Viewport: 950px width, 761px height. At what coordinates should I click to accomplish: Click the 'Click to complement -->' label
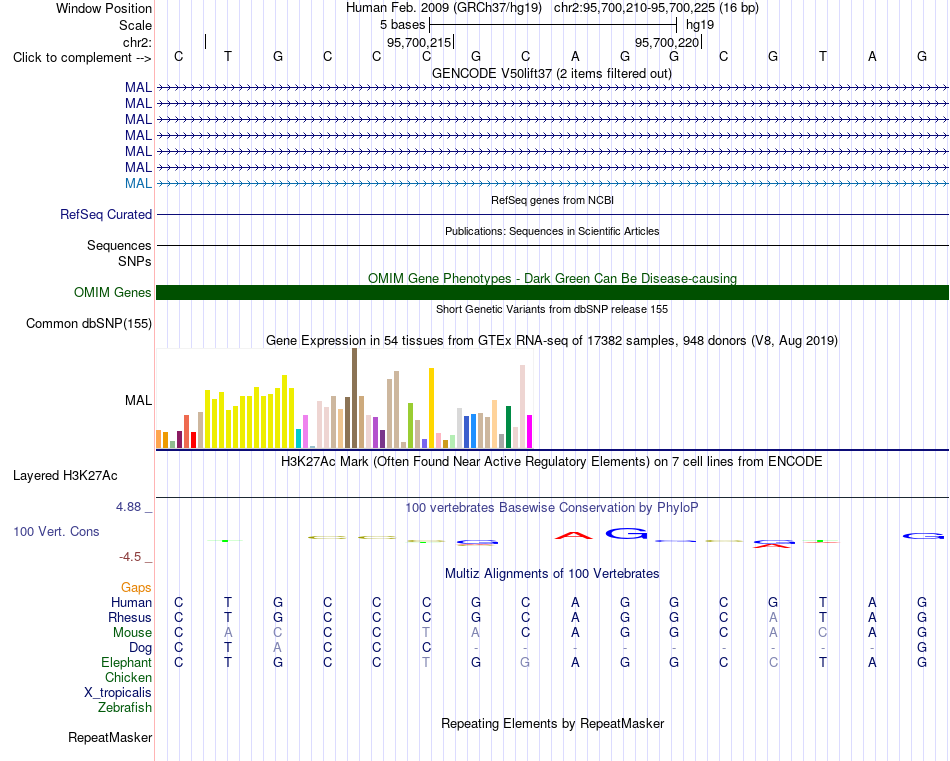click(82, 58)
